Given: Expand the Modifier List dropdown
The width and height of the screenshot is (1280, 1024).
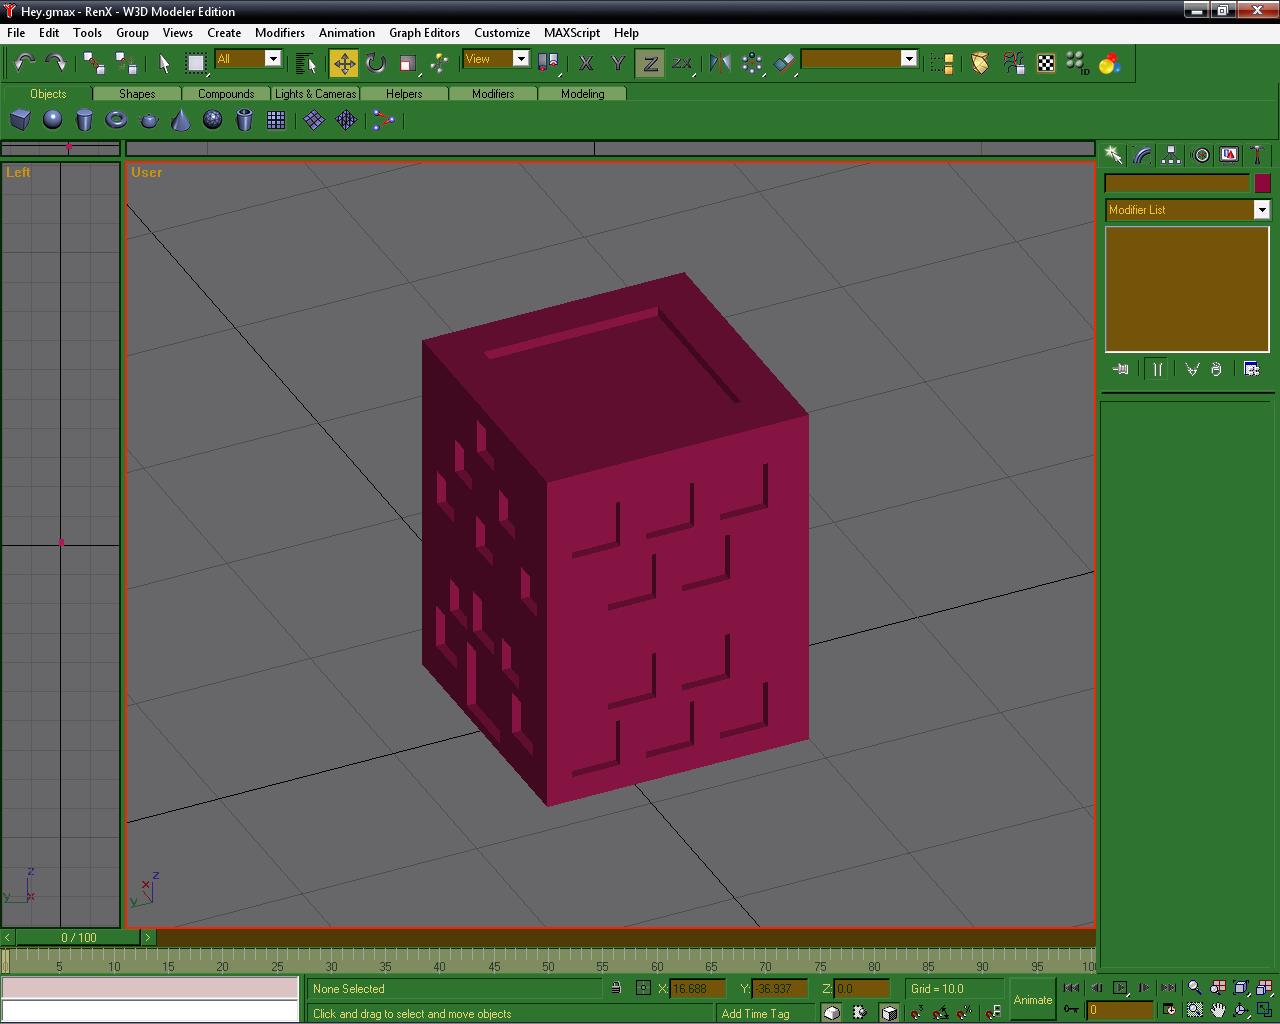Looking at the screenshot, I should coord(1261,210).
